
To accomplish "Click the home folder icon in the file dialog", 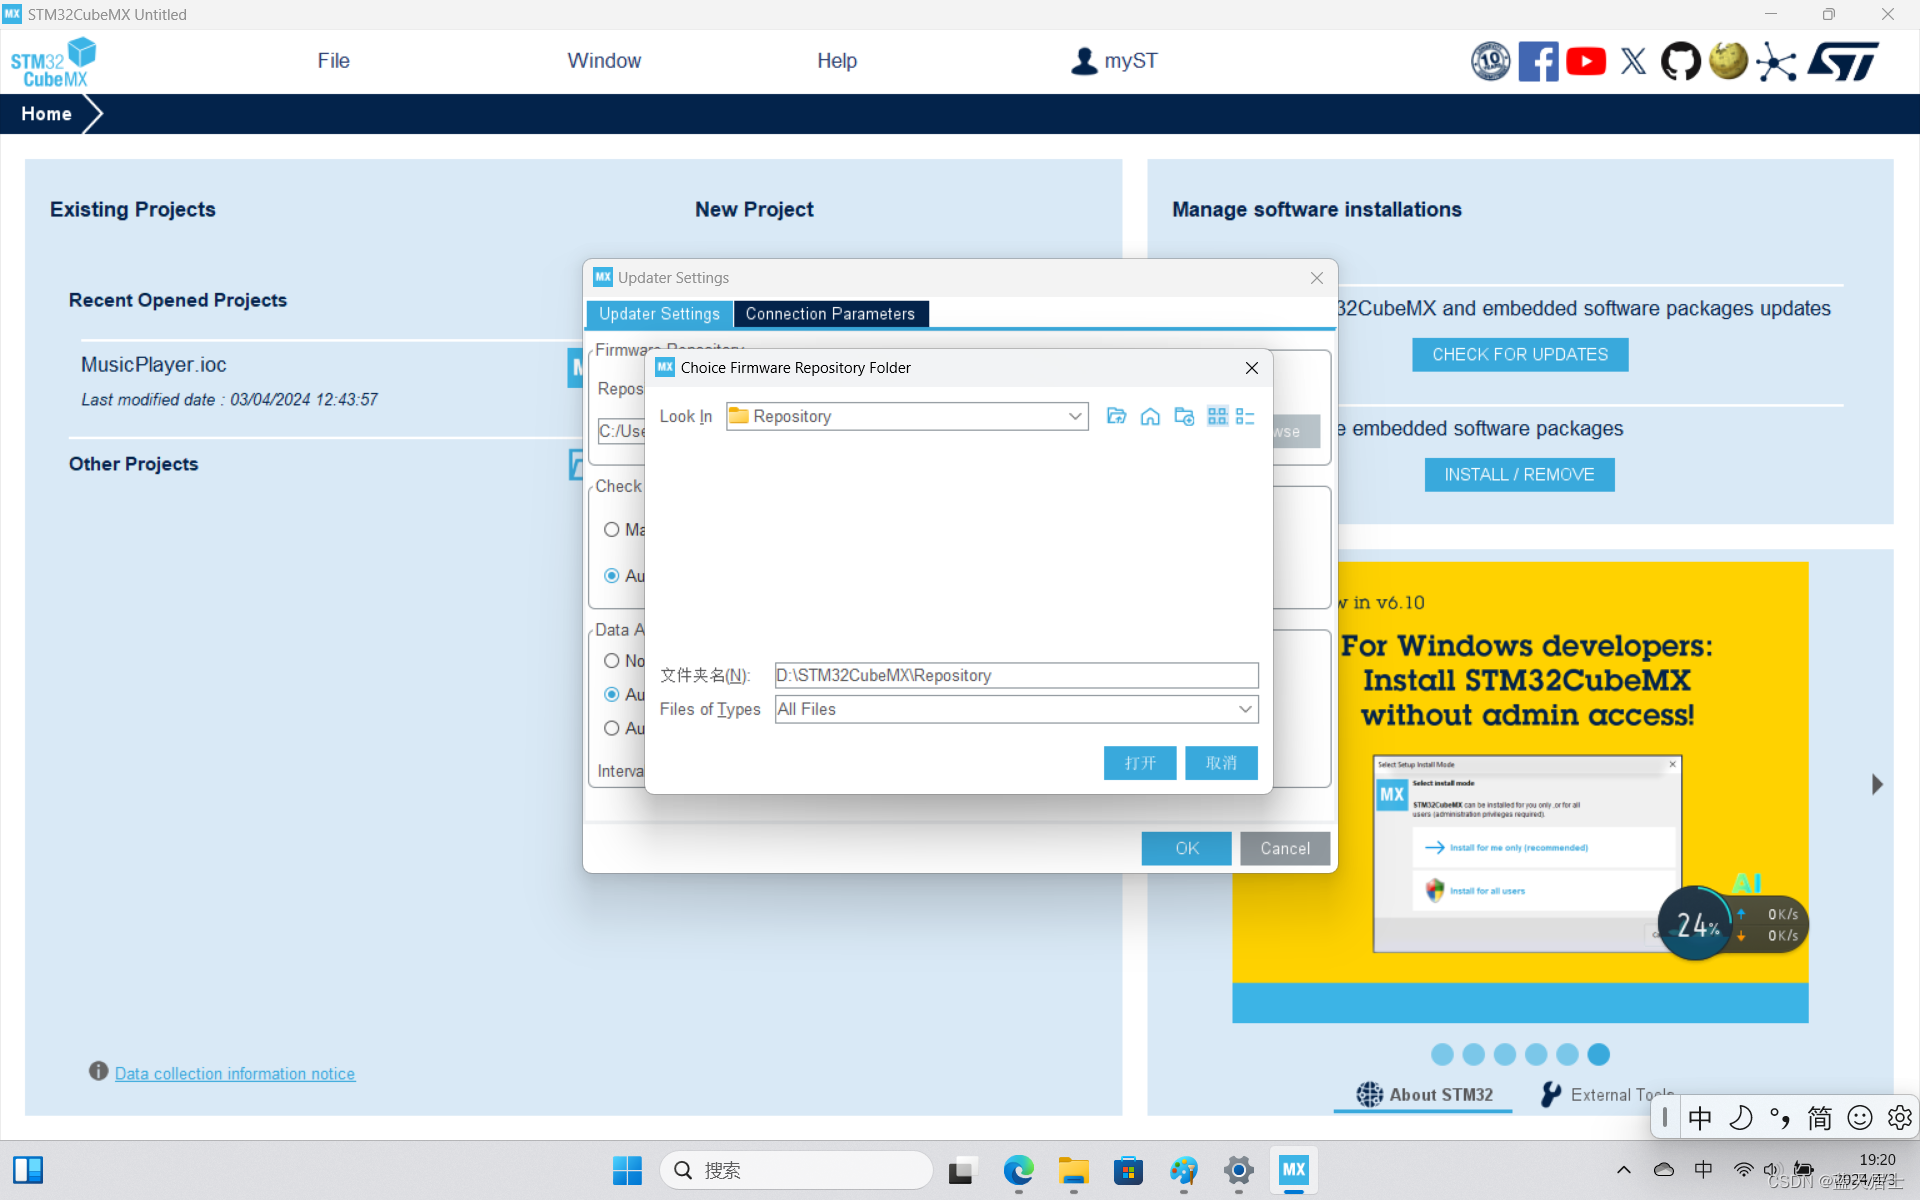I will (x=1150, y=416).
